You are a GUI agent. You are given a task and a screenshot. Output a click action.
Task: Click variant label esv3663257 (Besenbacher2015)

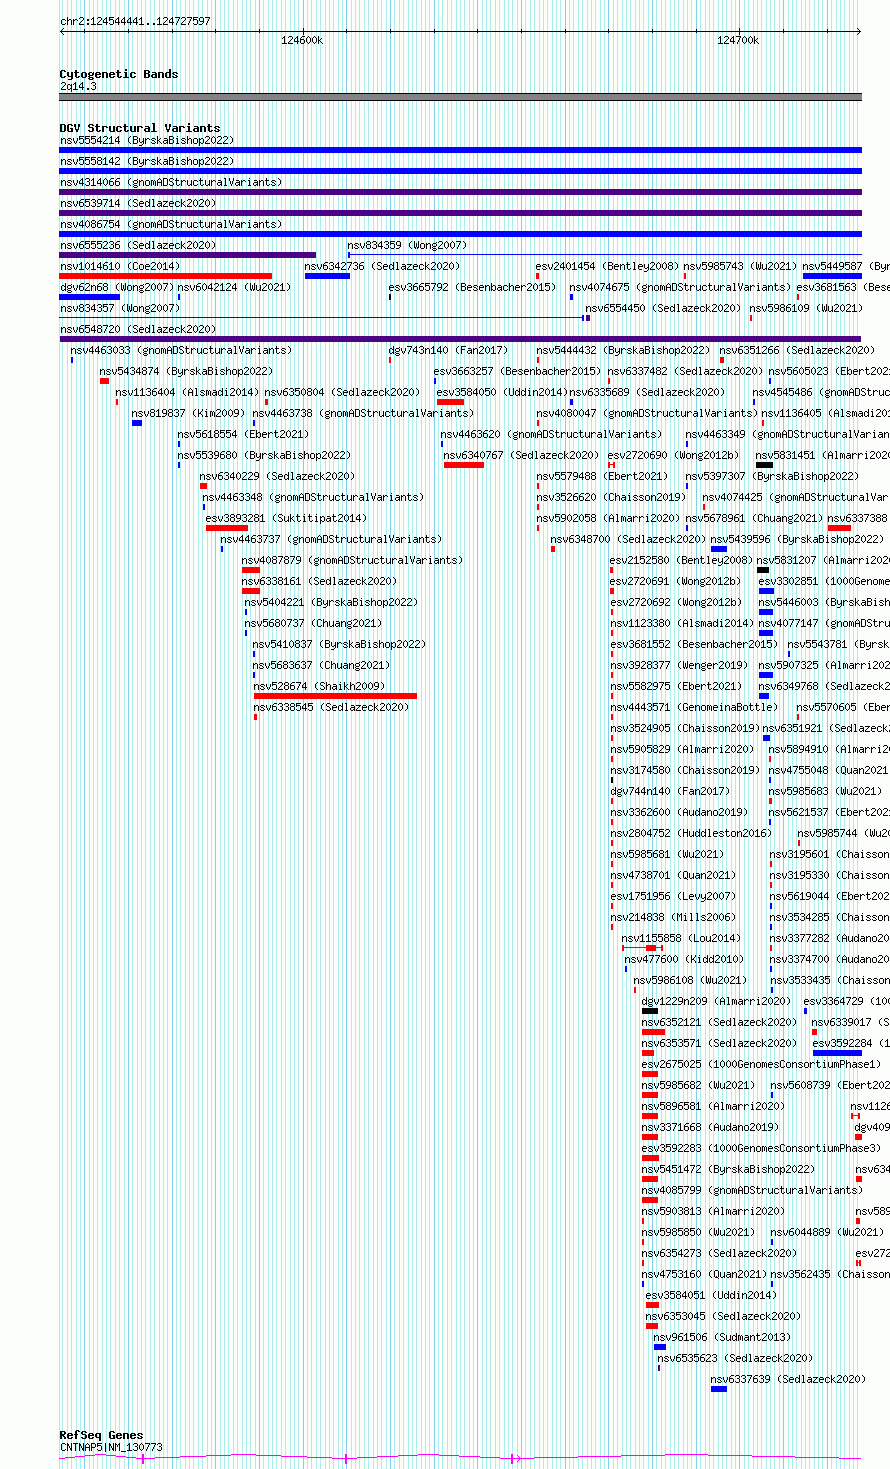pyautogui.click(x=517, y=372)
